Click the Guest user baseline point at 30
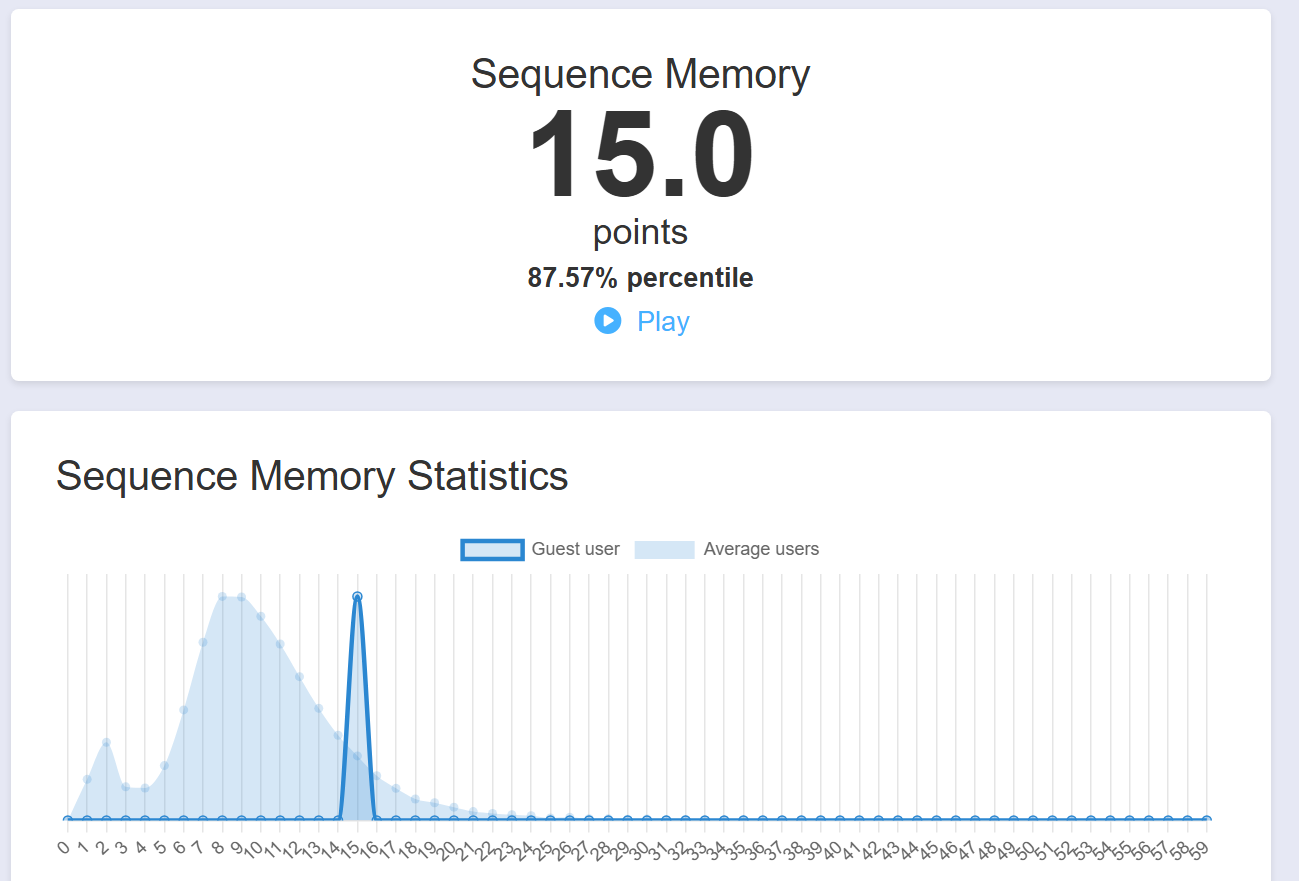This screenshot has height=881, width=1299. (x=647, y=819)
